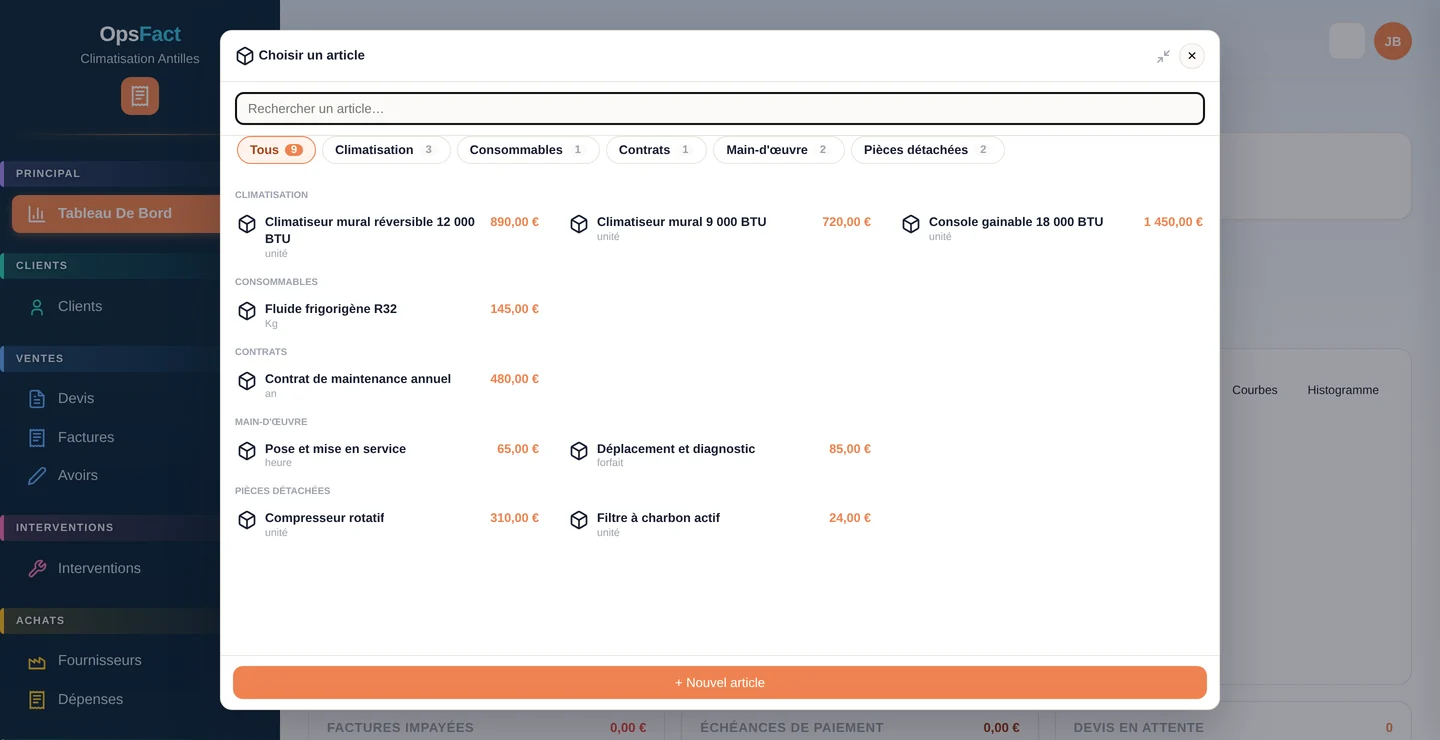
Task: Click the cube icon beside Fluide frigorigène R32
Action: pos(247,311)
